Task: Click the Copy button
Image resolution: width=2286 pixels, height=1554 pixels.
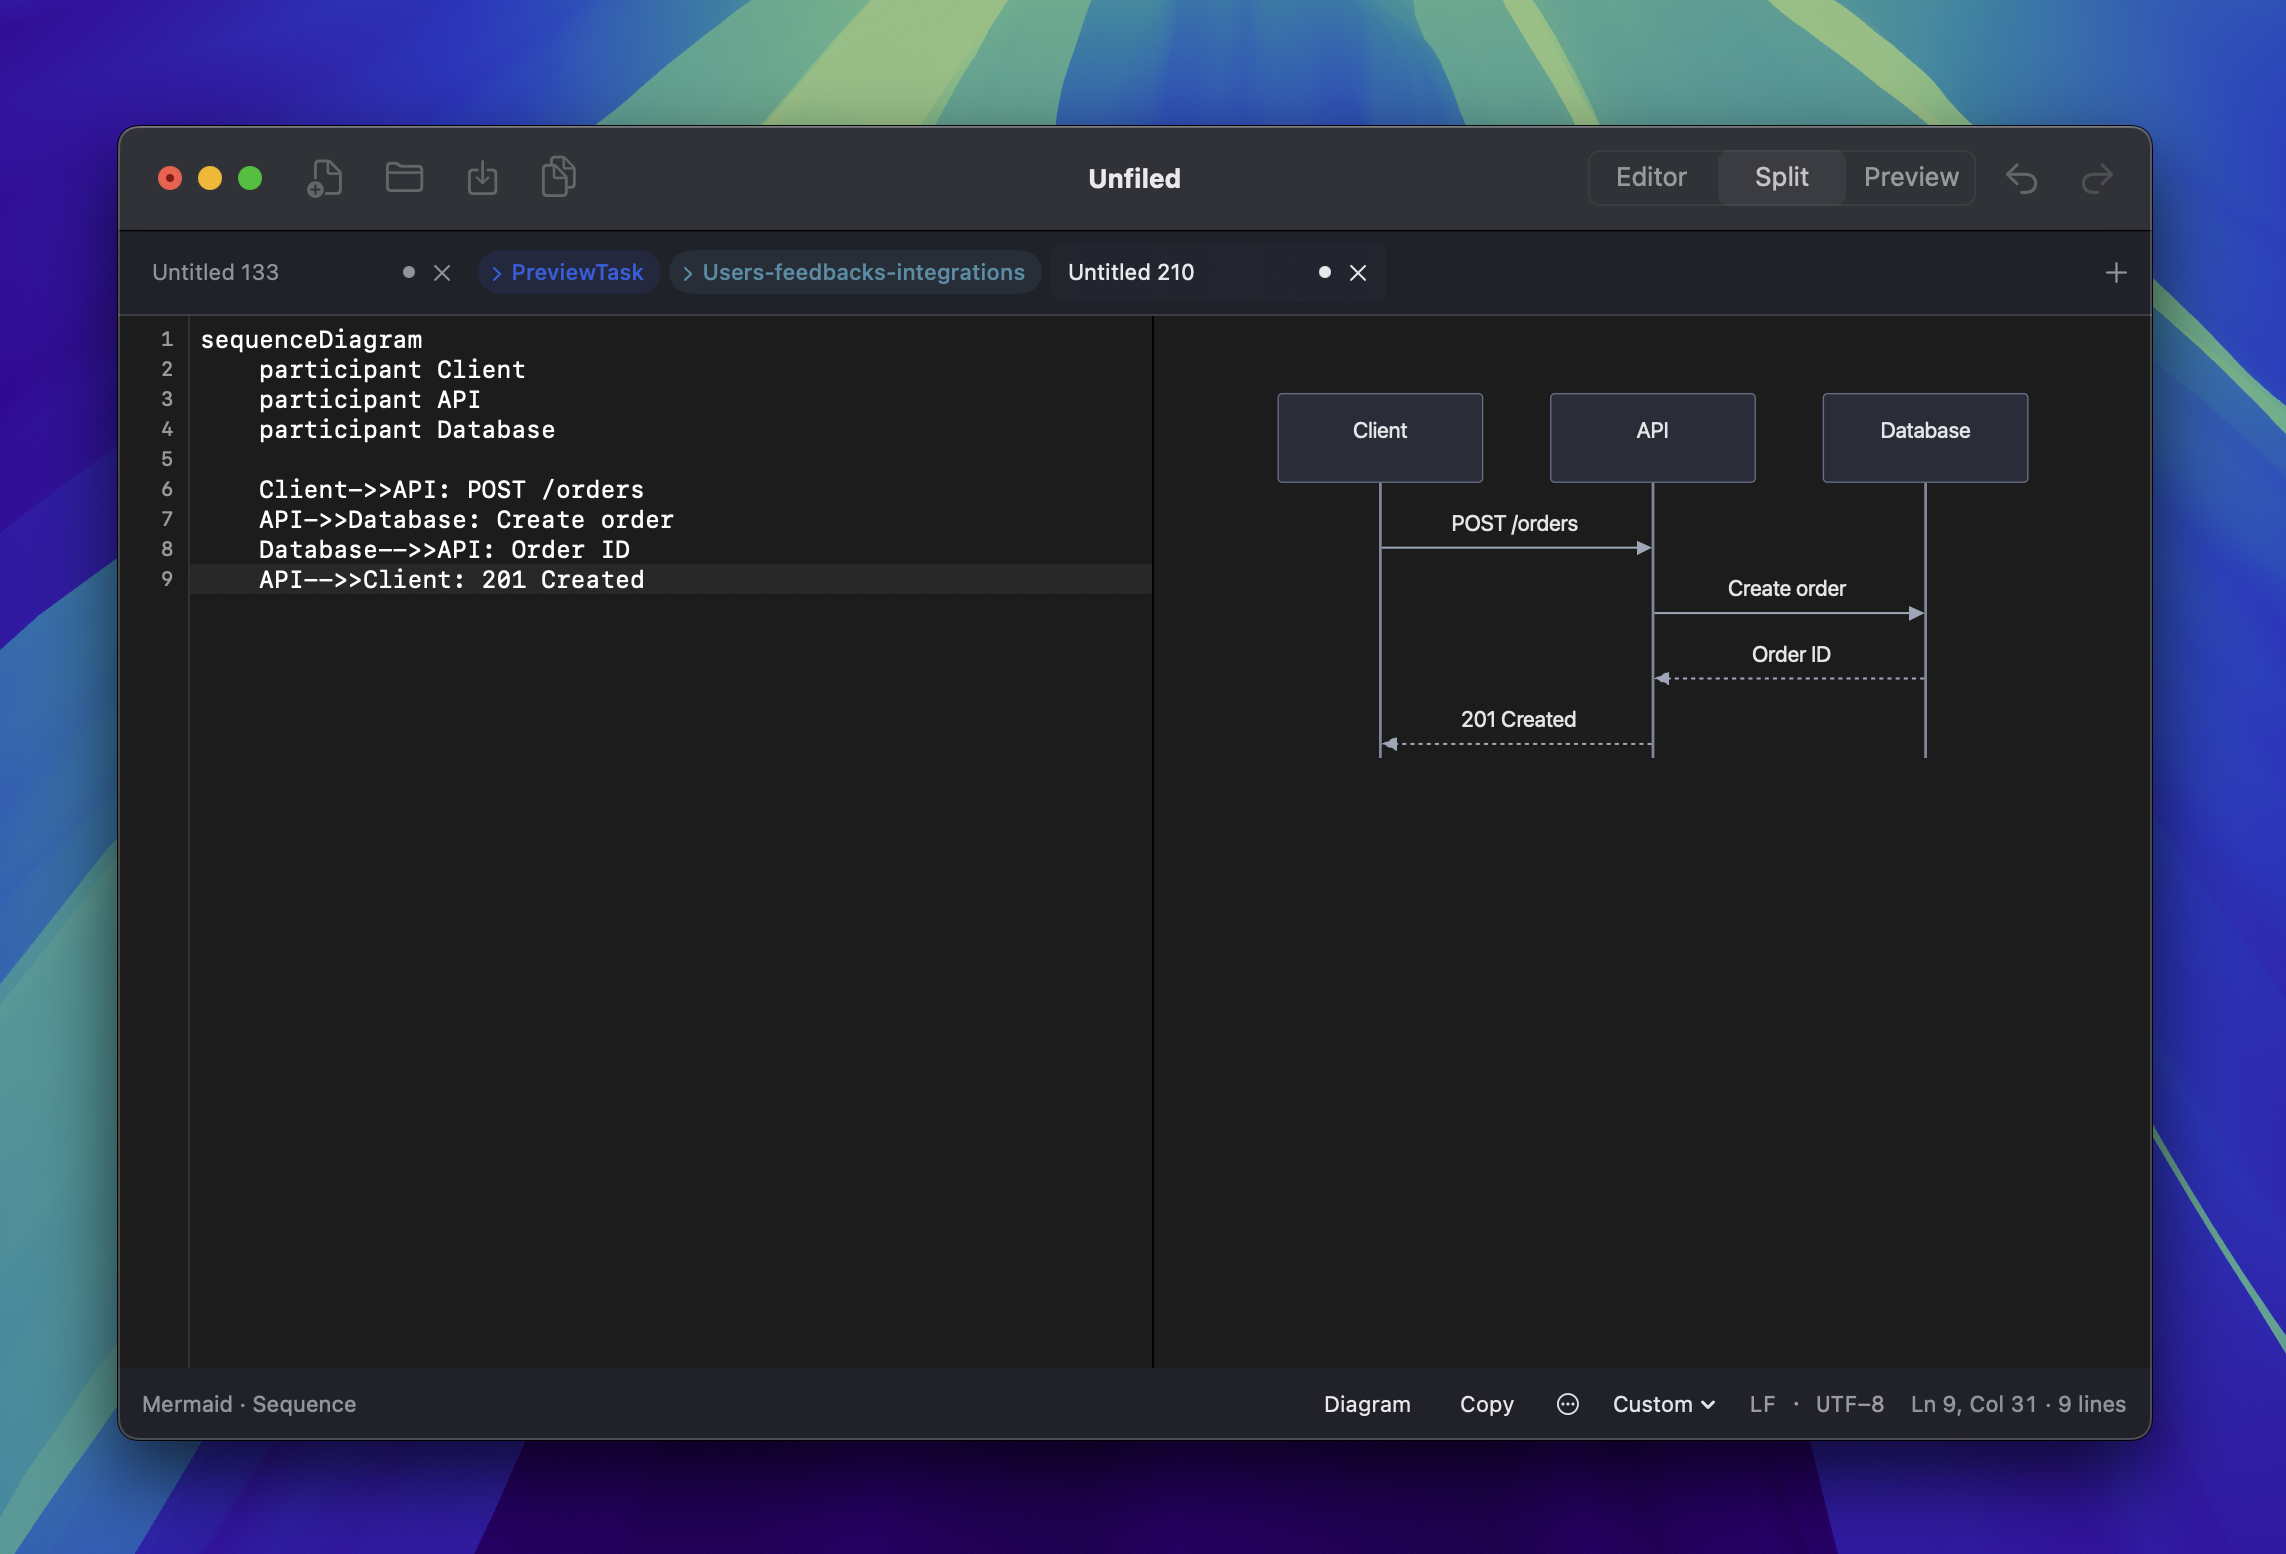Action: pos(1487,1404)
